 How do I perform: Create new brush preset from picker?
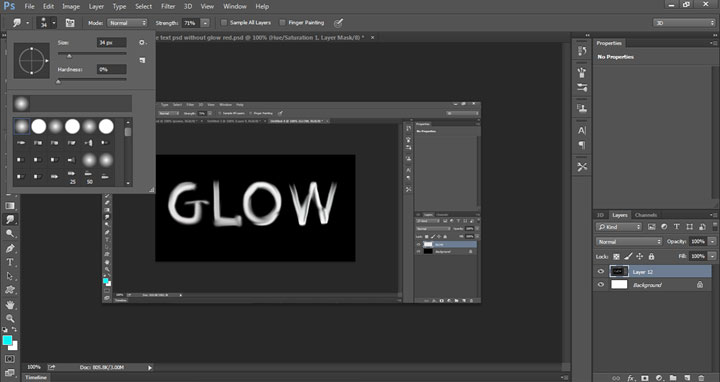142,60
